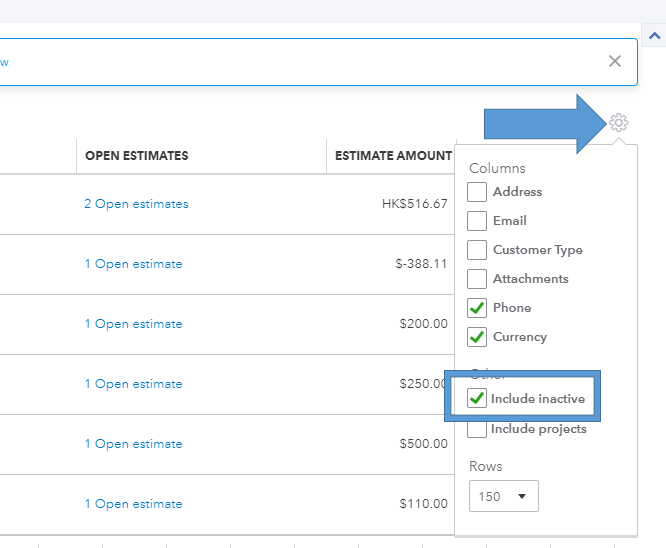Screen dimensions: 666x548
Task: Uncheck the Phone column checkbox
Action: coord(477,308)
